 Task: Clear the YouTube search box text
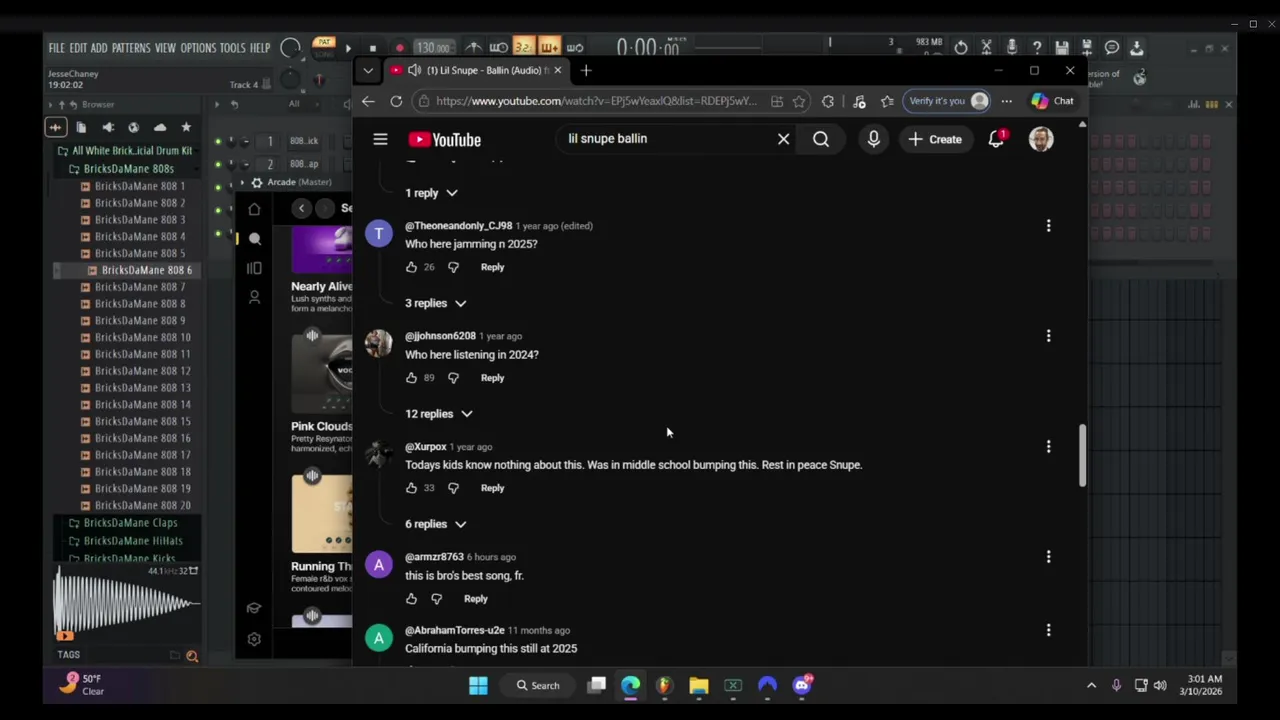point(783,139)
